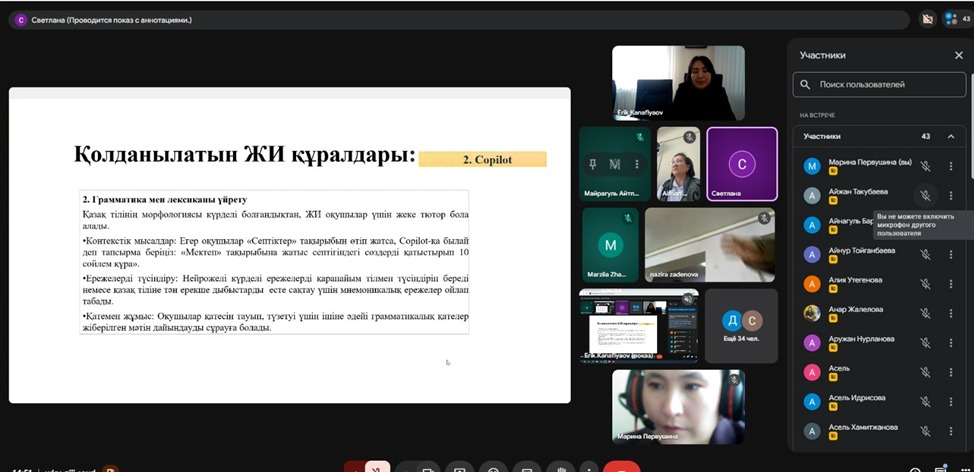Open options menu for Асель Хамитжанова
The image size is (974, 472).
tap(951, 429)
